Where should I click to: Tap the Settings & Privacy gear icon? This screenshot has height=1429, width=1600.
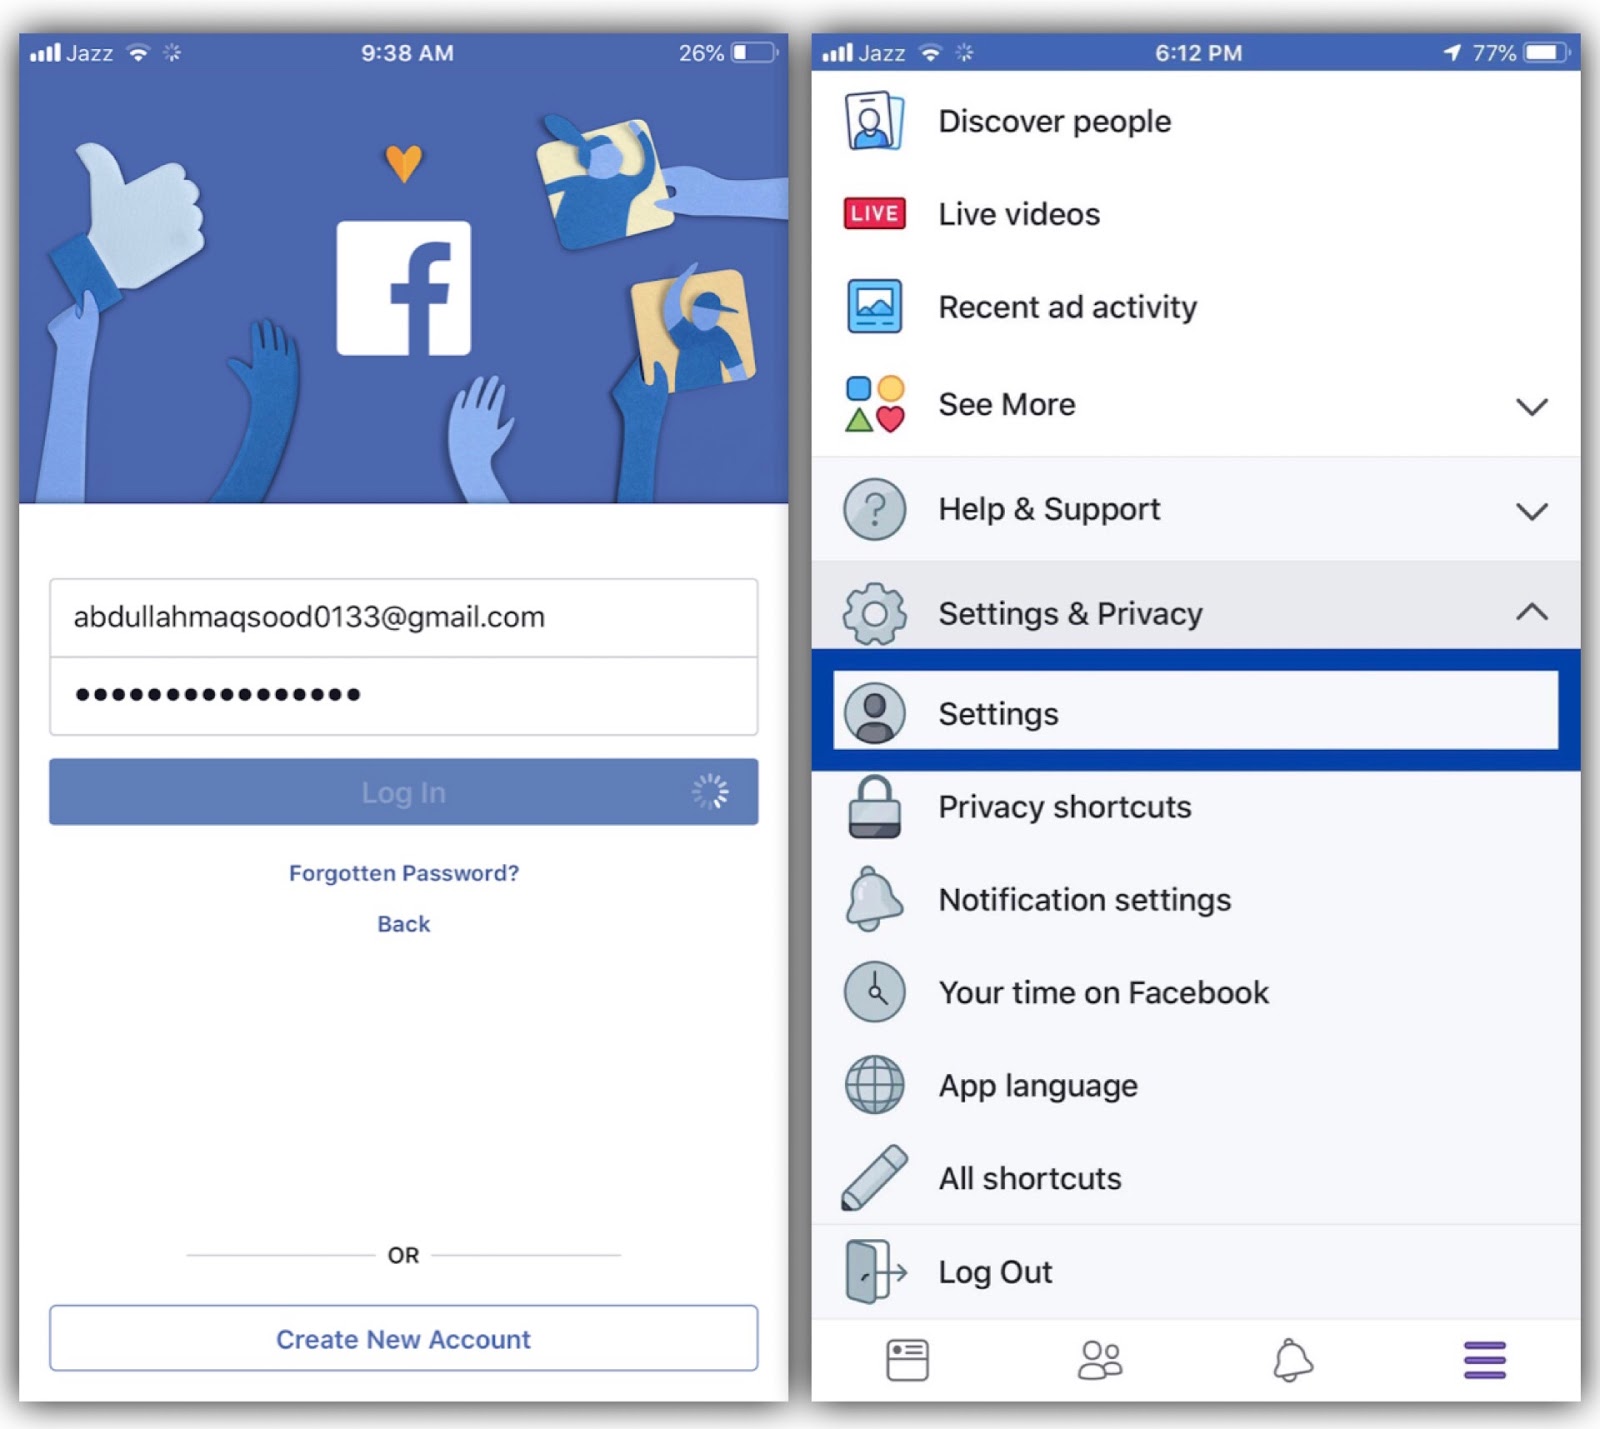point(874,613)
